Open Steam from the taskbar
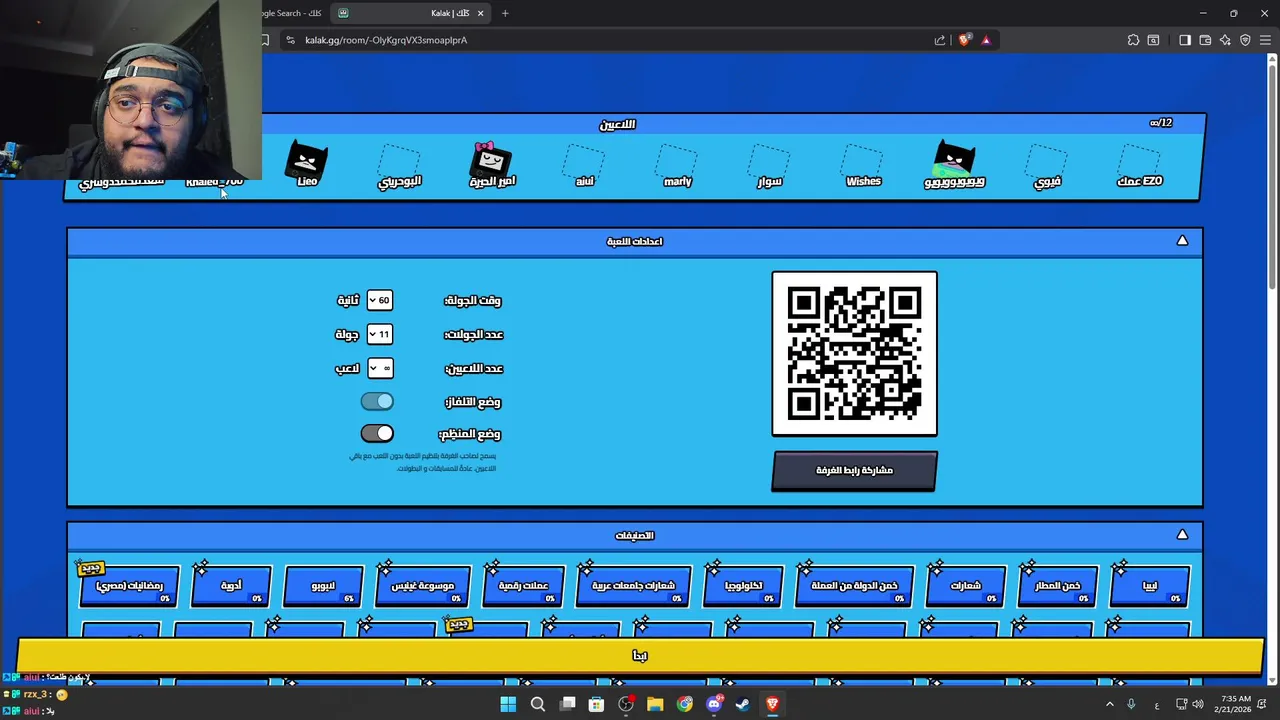1280x720 pixels. pos(743,704)
